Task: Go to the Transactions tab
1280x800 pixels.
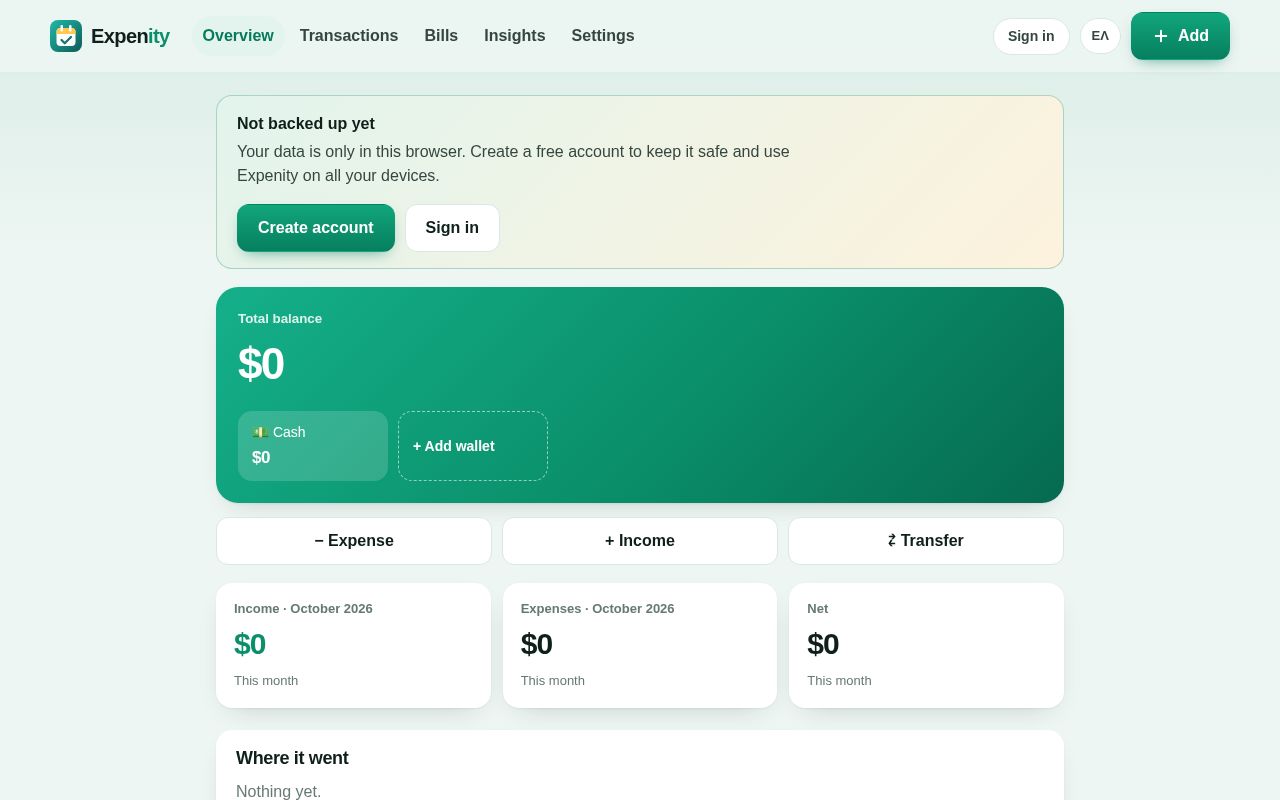Action: pos(349,36)
